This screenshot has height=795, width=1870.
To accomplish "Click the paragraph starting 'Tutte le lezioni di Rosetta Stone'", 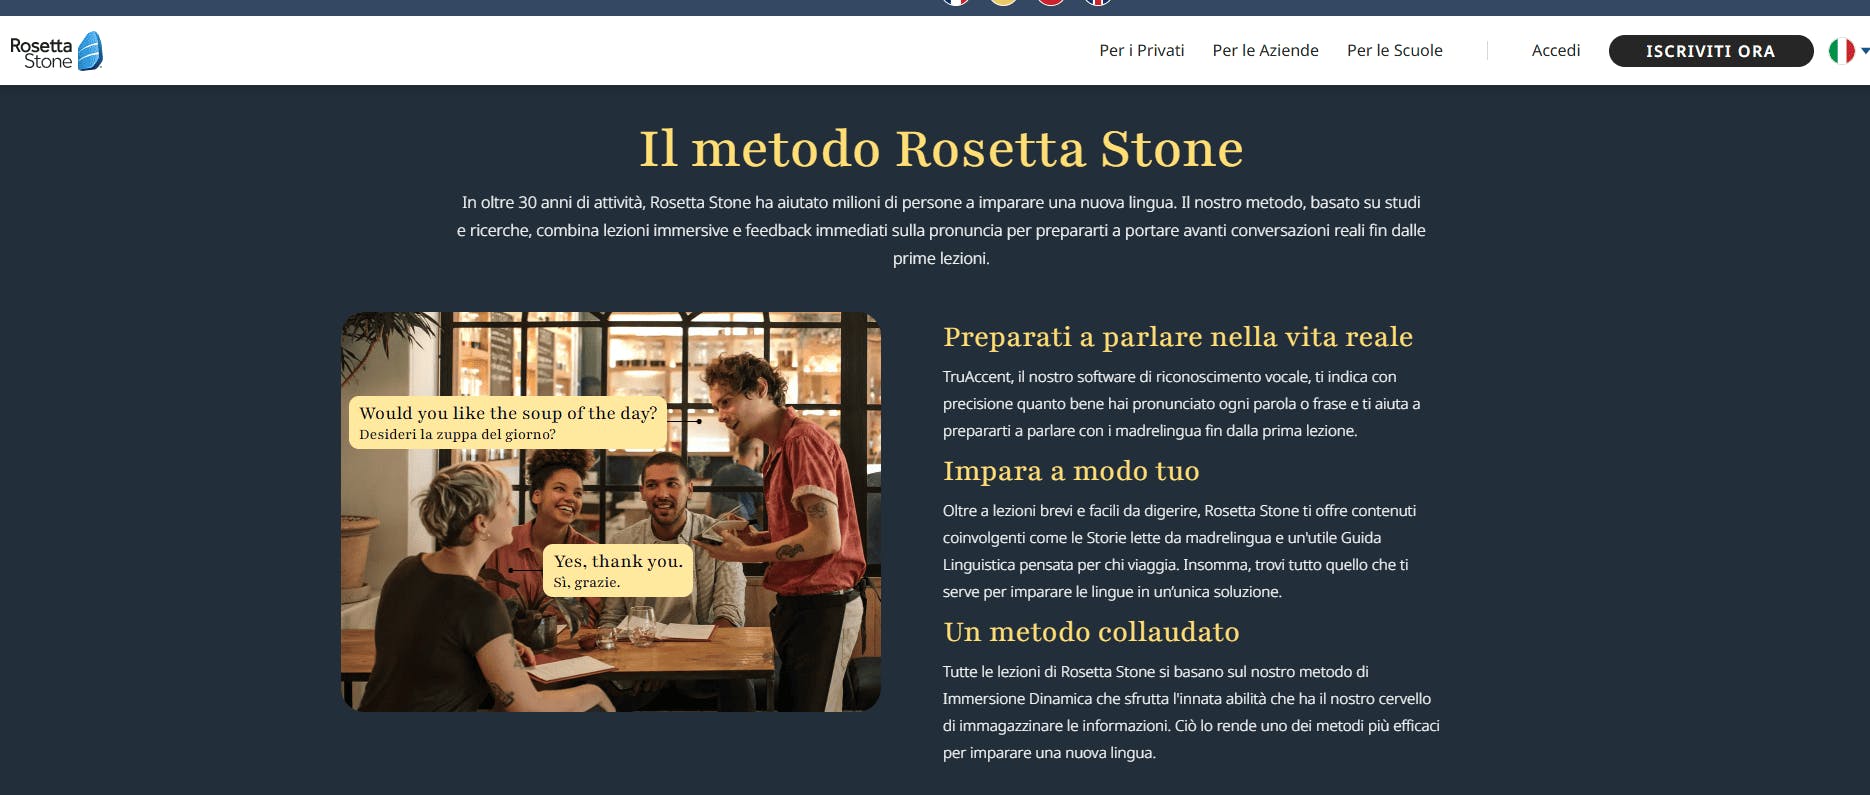I will coord(1191,712).
